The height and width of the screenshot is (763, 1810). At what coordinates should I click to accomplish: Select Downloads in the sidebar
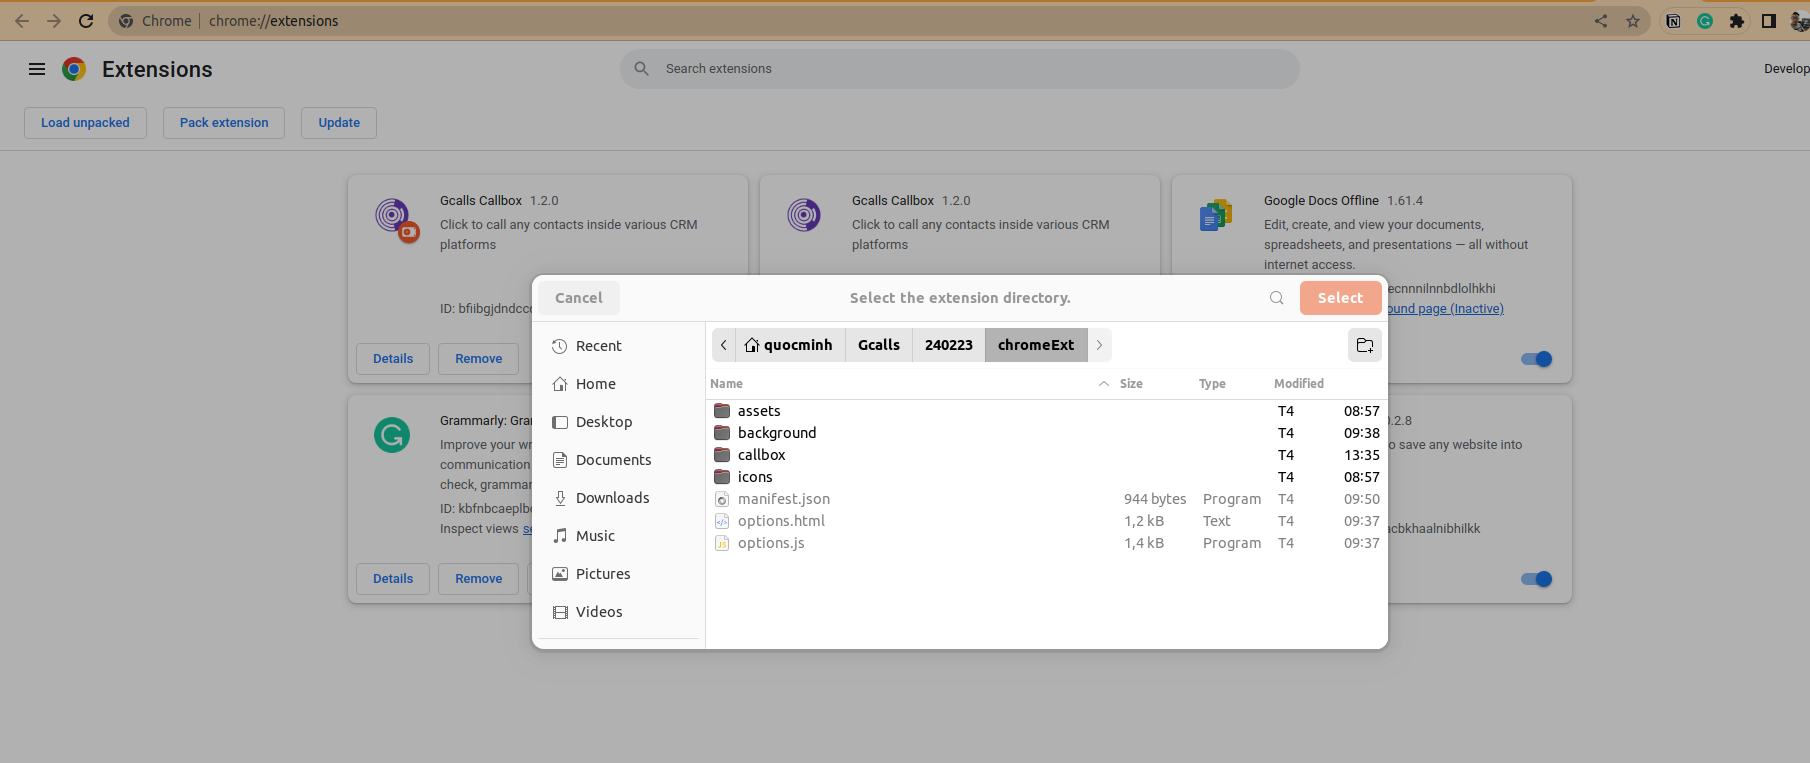612,498
